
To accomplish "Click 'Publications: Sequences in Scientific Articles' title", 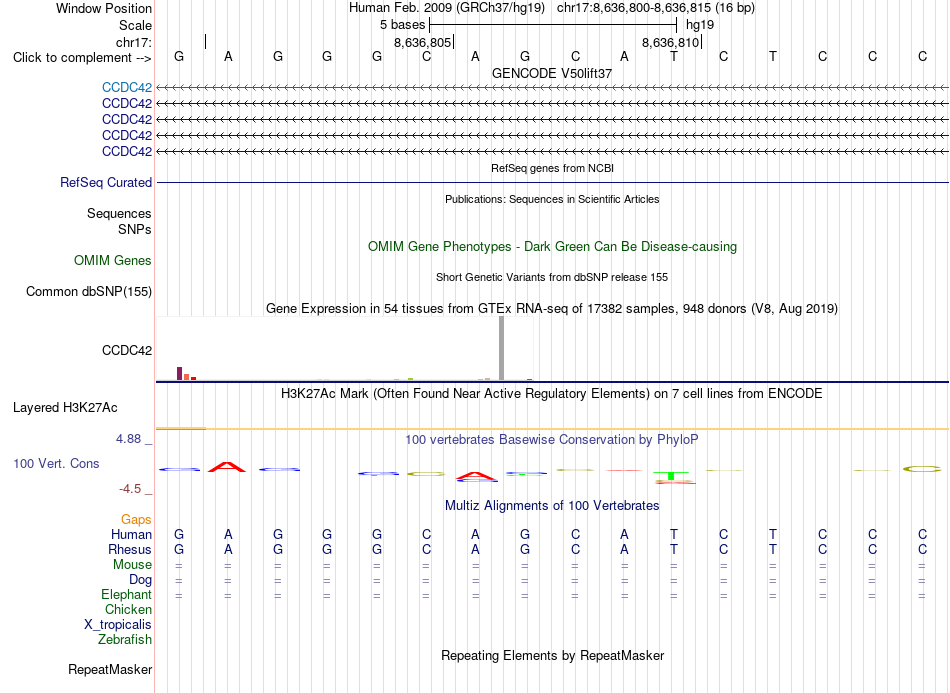I will (552, 199).
